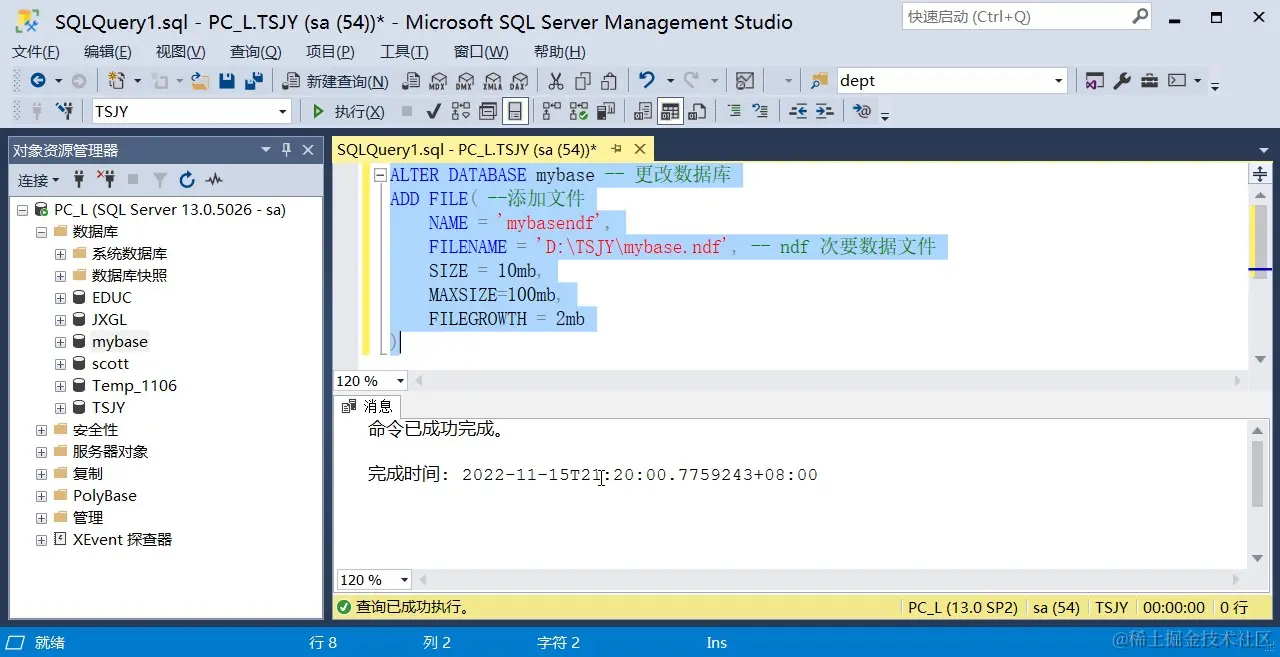Click the Navigate Backward arrow icon
Image resolution: width=1280 pixels, height=657 pixels.
[38, 81]
